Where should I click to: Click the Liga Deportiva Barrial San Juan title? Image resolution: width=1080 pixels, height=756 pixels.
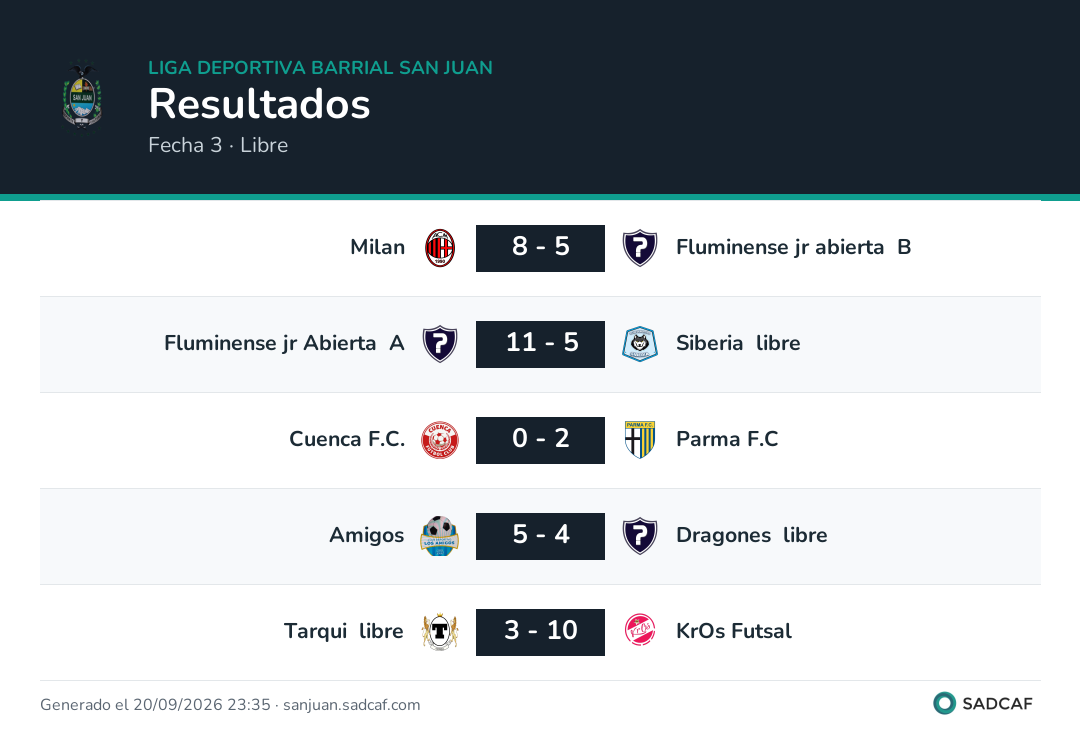pyautogui.click(x=320, y=67)
